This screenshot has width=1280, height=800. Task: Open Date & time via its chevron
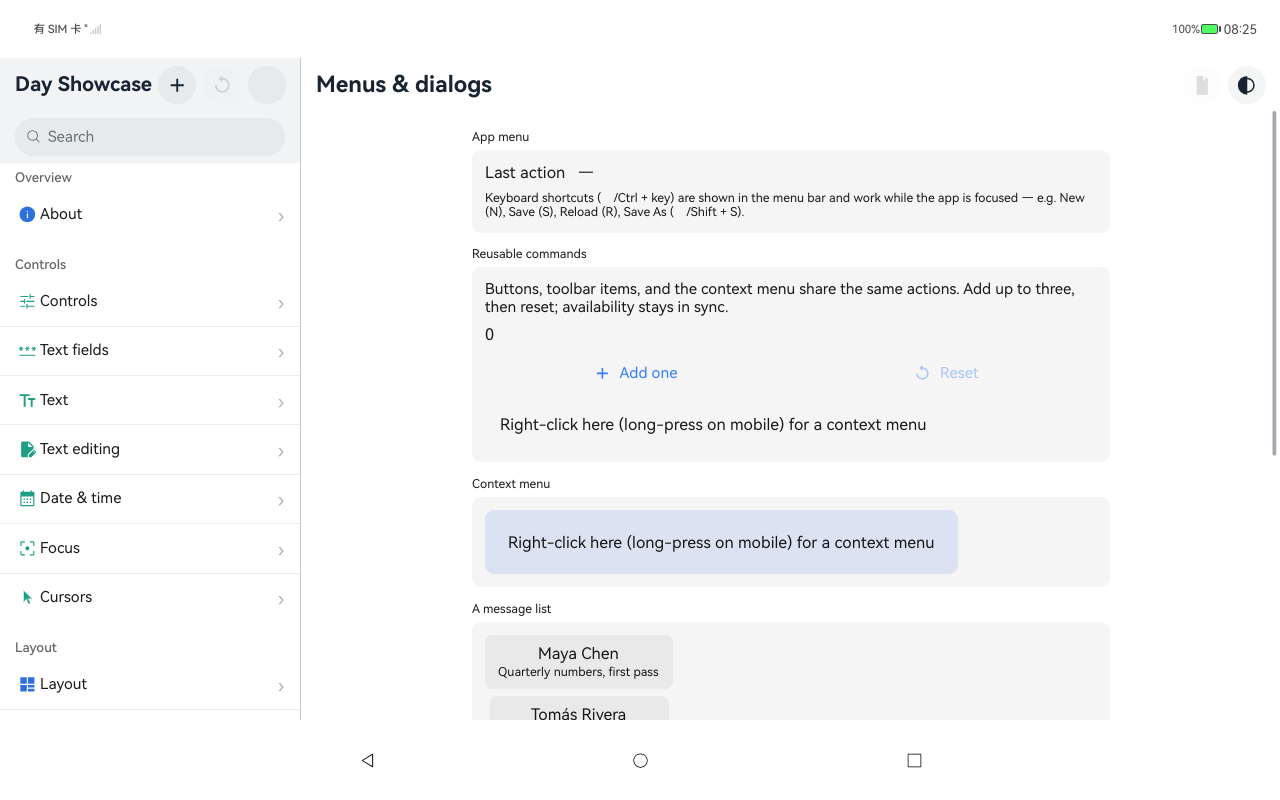pos(281,500)
